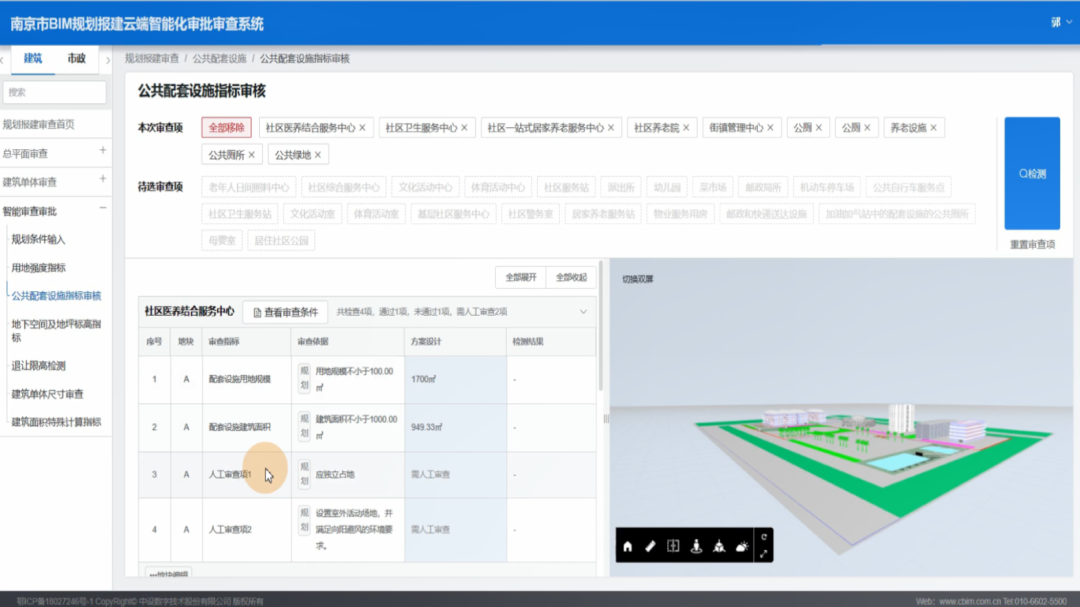The height and width of the screenshot is (607, 1080).
Task: Remove the 街镇管理中心 tag via its X
Action: (770, 127)
